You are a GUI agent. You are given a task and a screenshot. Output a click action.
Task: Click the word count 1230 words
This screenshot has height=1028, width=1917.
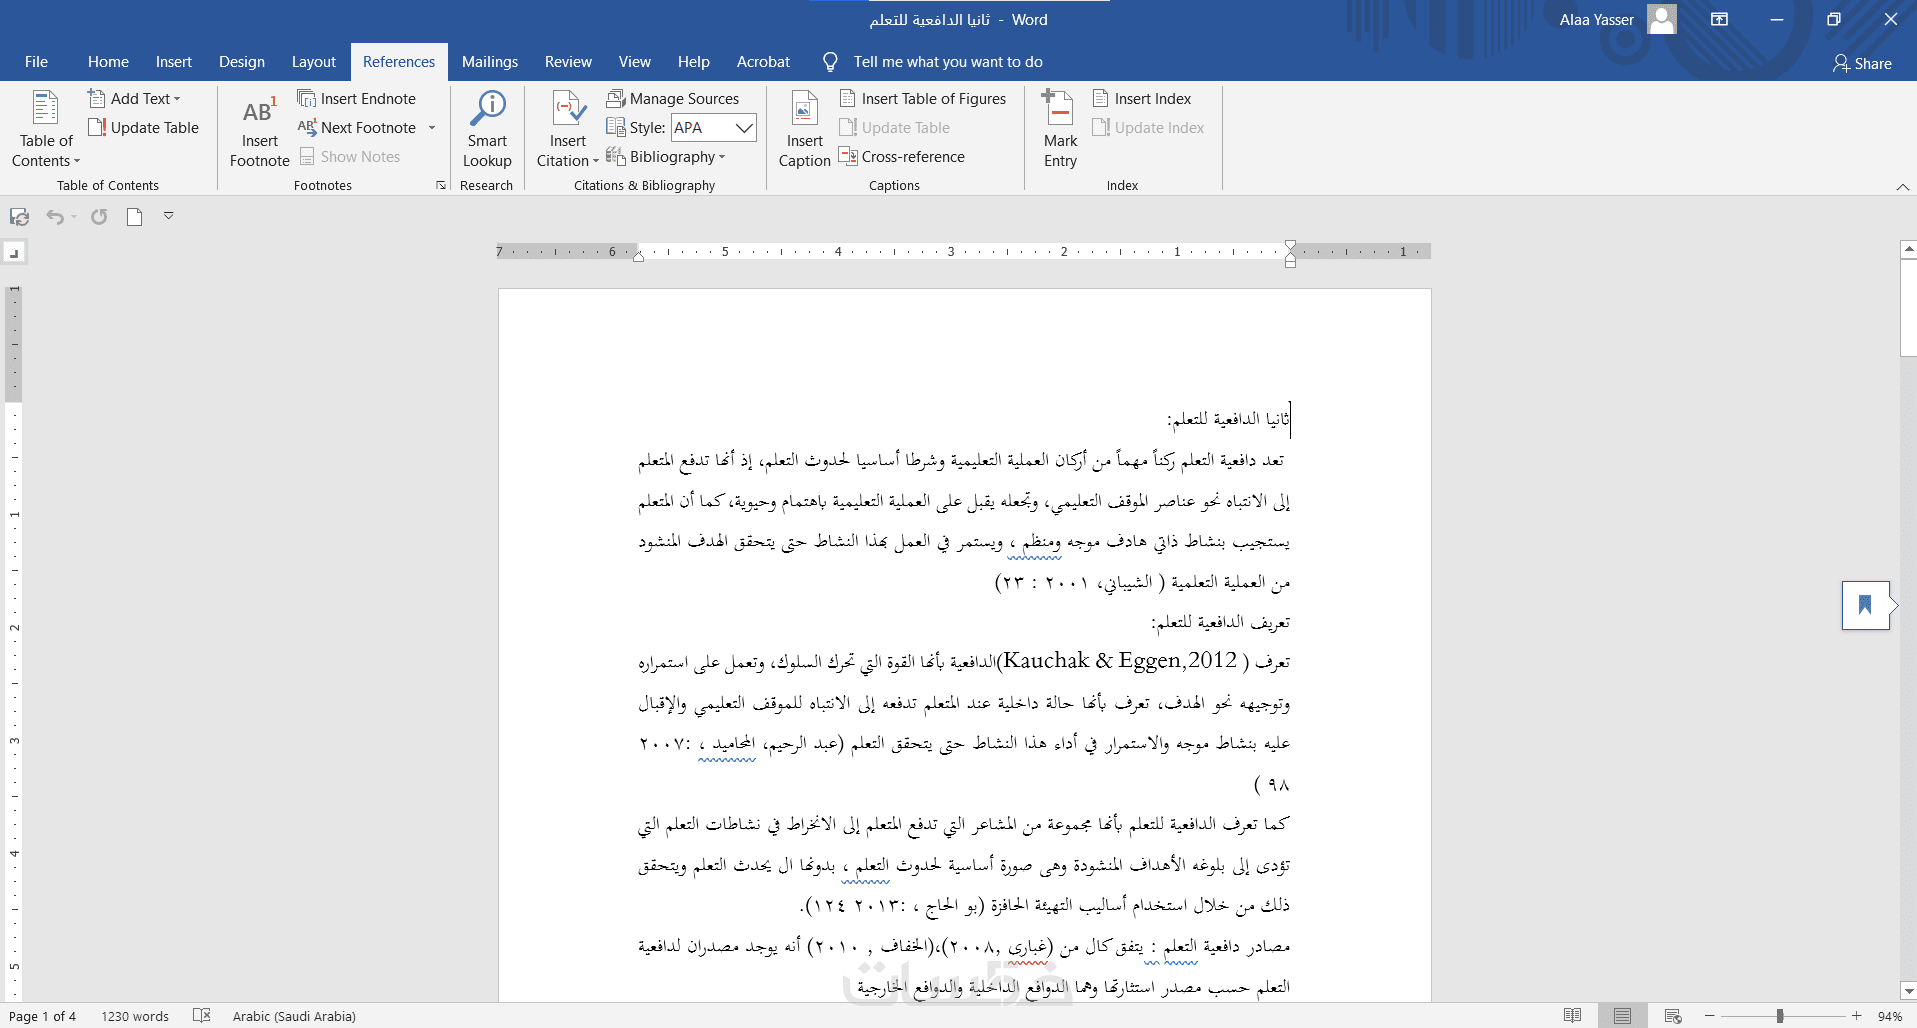pos(135,1016)
